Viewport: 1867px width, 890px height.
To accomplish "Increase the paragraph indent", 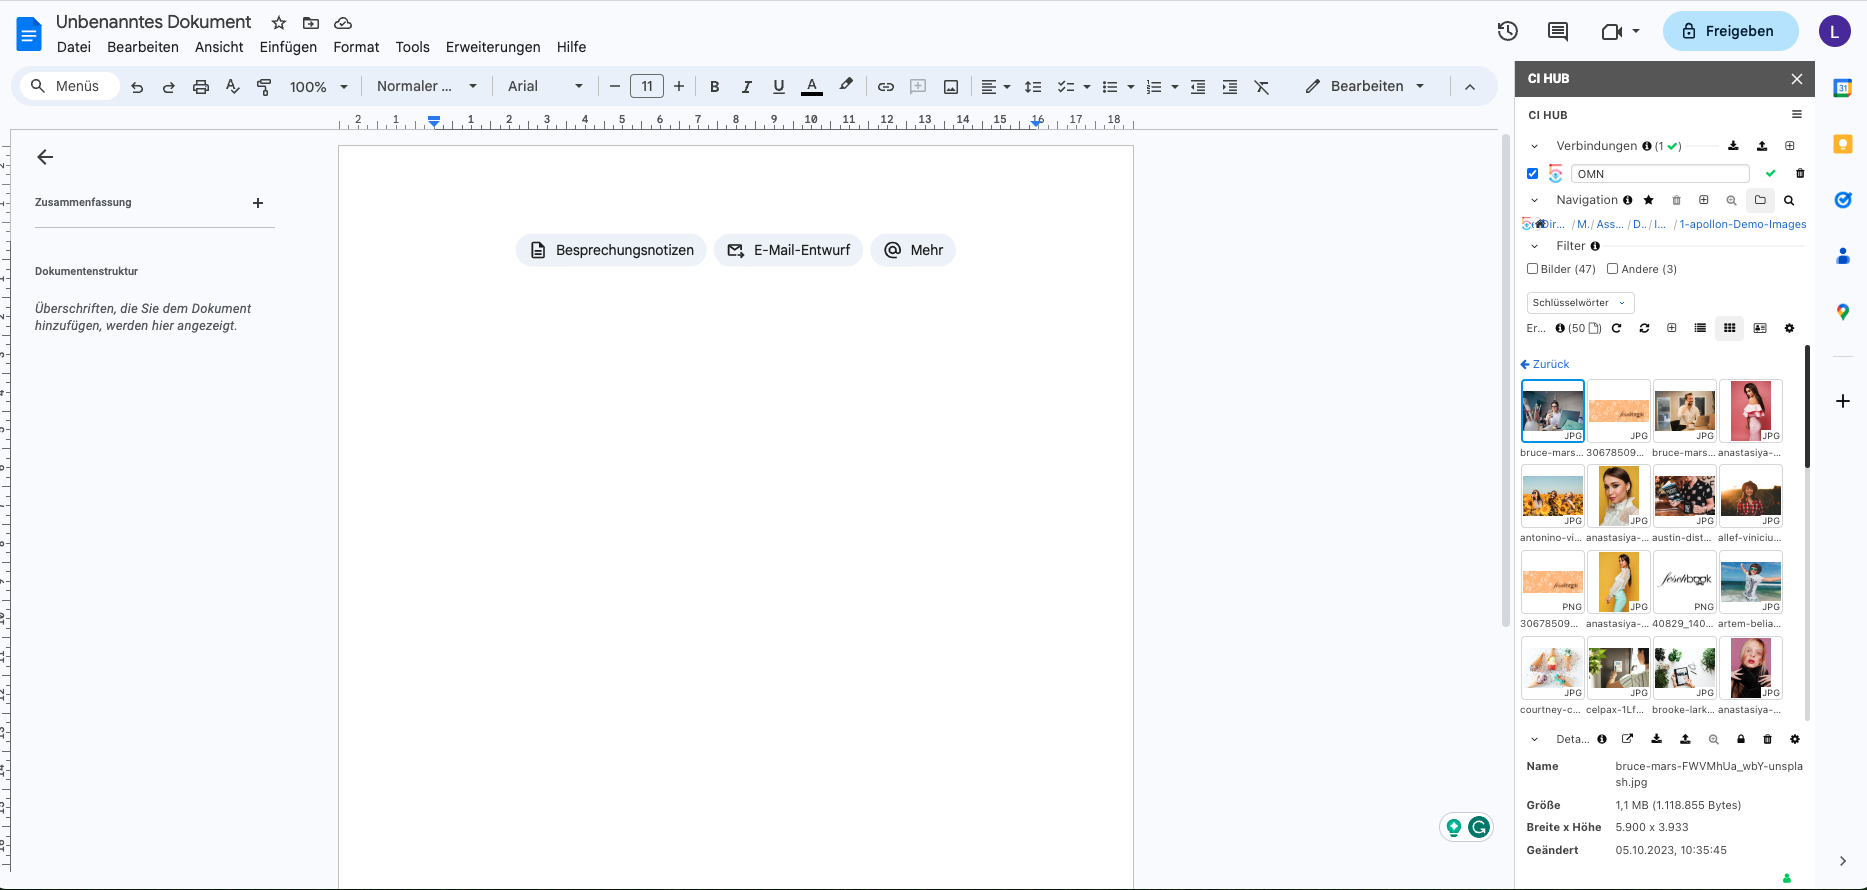I will [1230, 87].
